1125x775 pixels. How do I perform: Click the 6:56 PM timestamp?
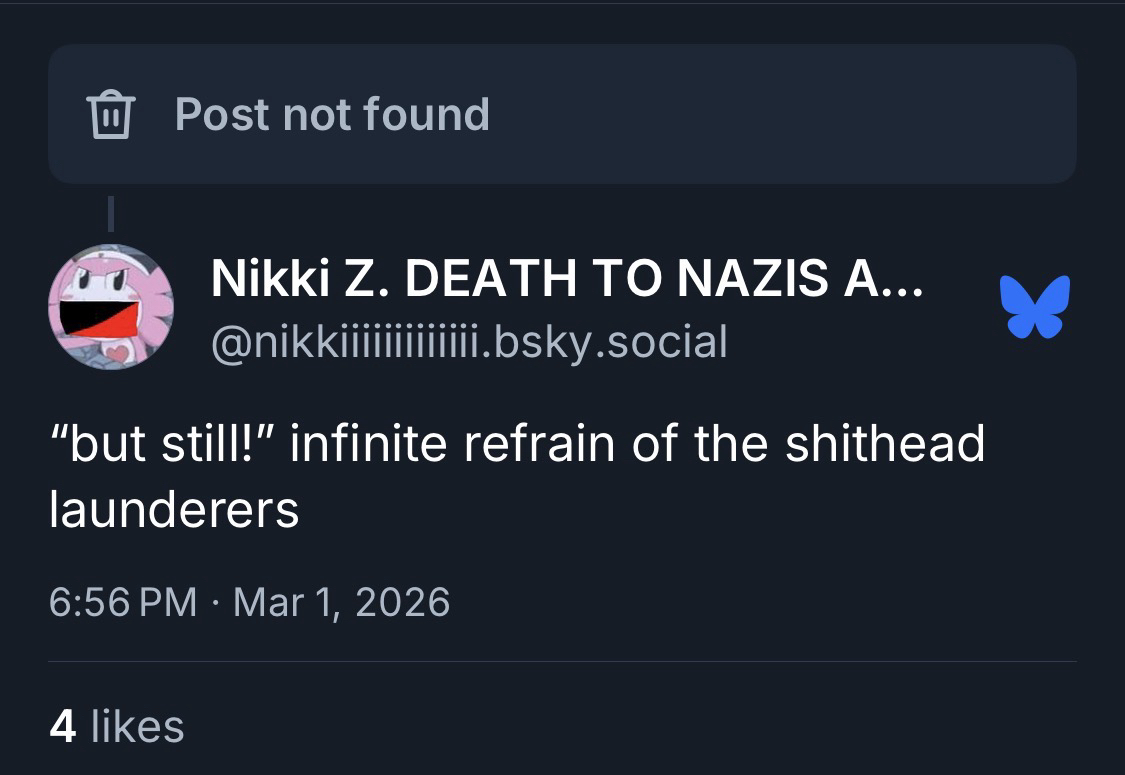point(122,603)
